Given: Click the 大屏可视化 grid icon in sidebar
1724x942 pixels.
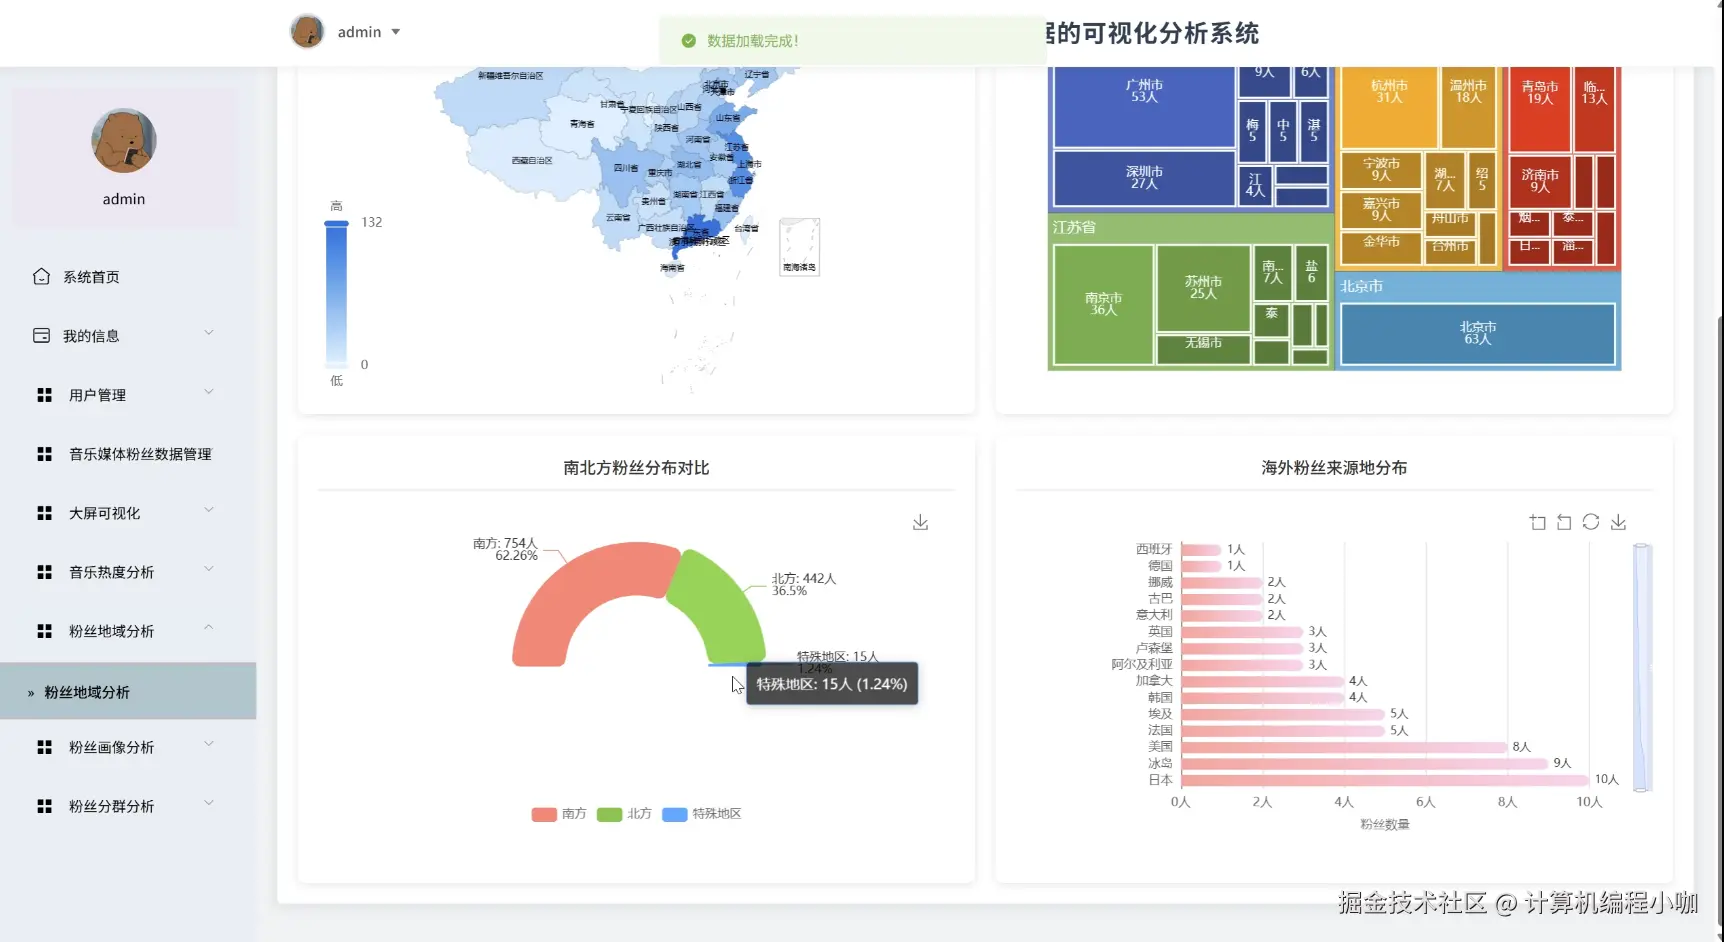Looking at the screenshot, I should pos(44,512).
